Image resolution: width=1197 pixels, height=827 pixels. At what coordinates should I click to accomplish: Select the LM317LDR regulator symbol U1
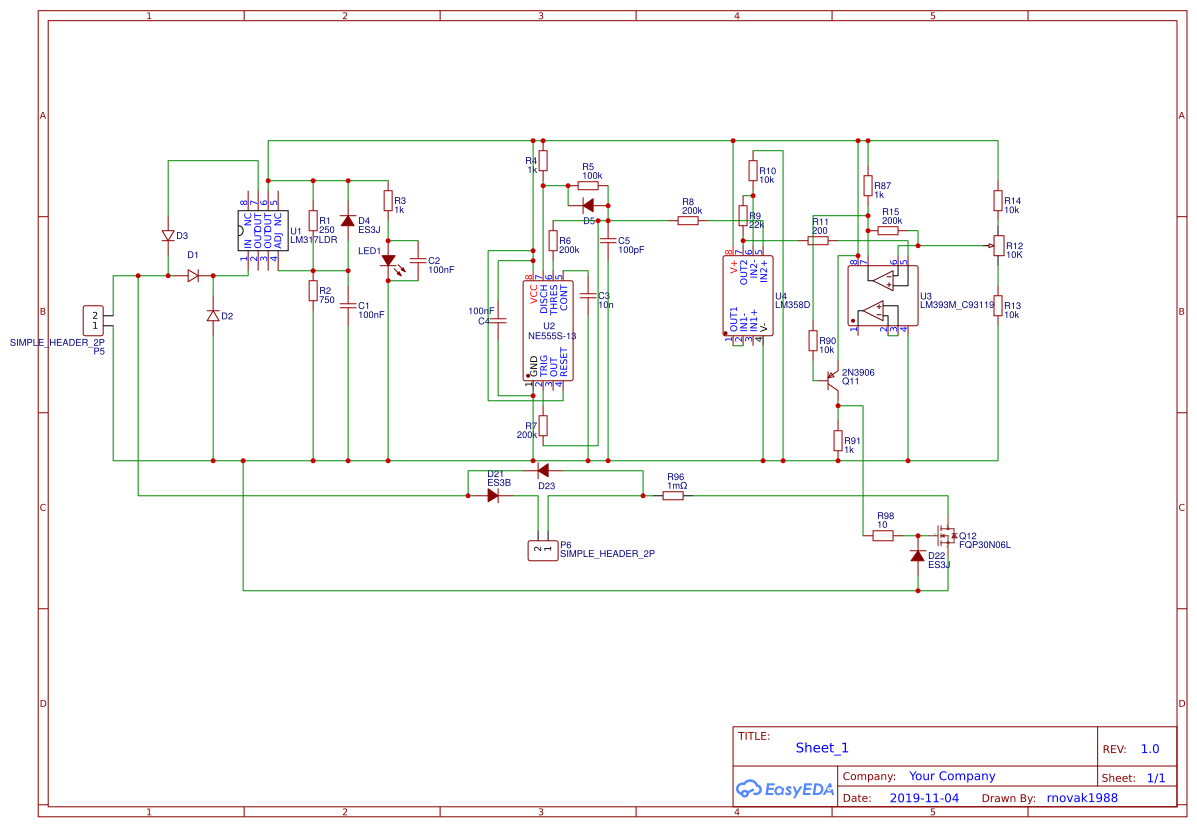[x=262, y=232]
